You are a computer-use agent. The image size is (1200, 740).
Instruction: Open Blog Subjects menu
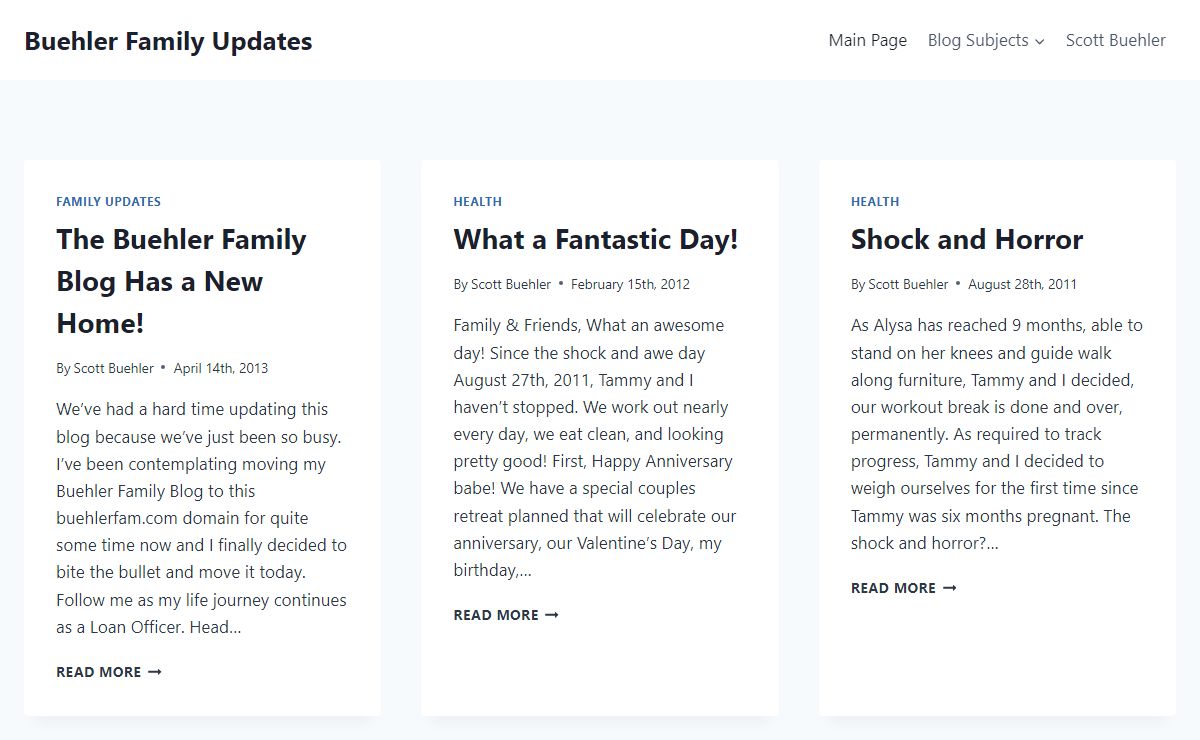985,40
